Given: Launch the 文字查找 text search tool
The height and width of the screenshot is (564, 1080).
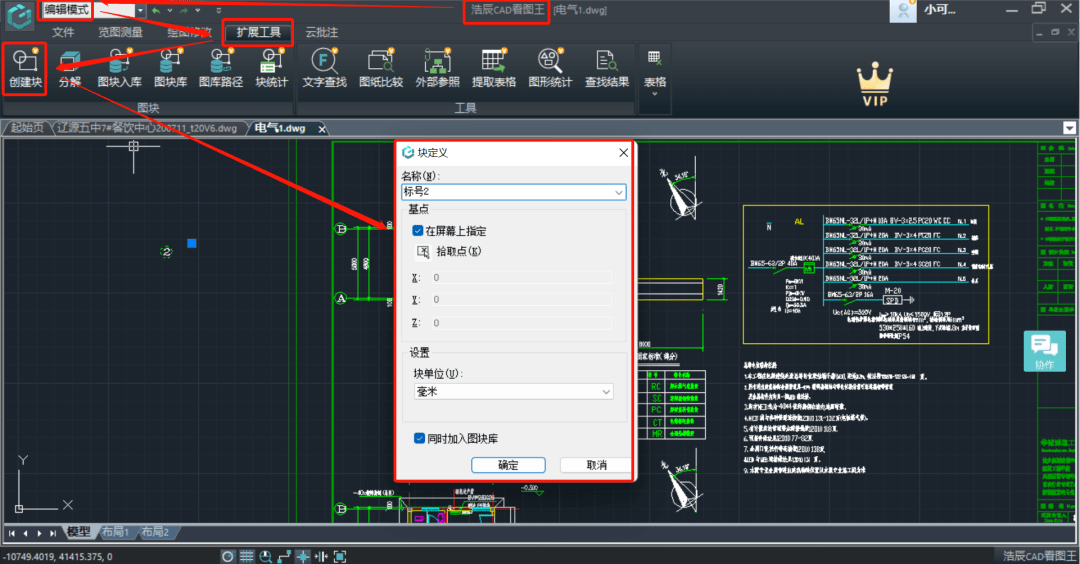Looking at the screenshot, I should pos(324,68).
